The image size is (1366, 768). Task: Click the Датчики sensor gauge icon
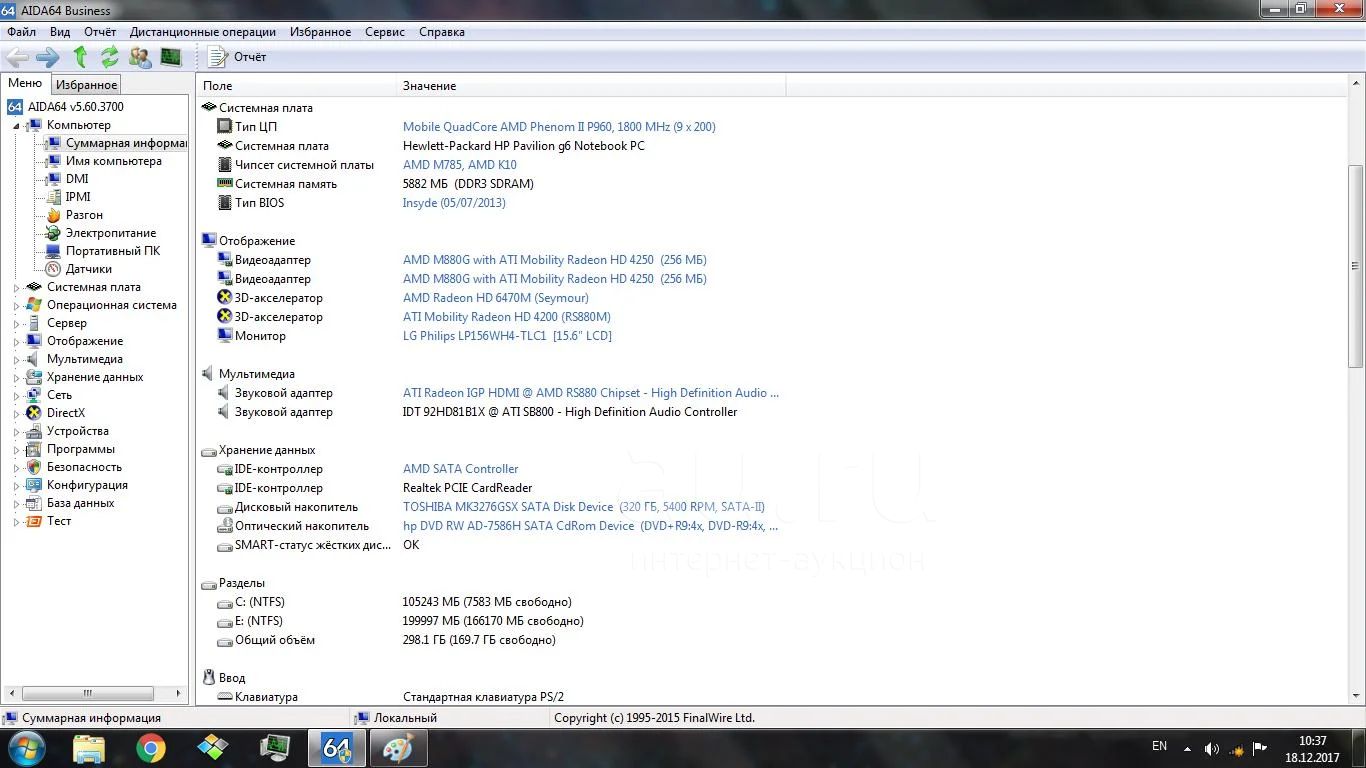pyautogui.click(x=53, y=269)
